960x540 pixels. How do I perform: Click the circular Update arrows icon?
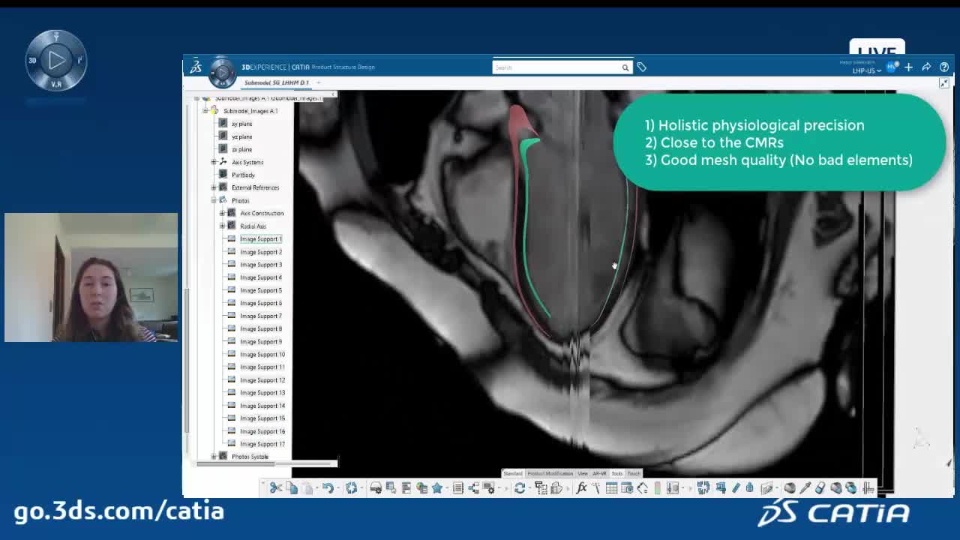click(520, 488)
